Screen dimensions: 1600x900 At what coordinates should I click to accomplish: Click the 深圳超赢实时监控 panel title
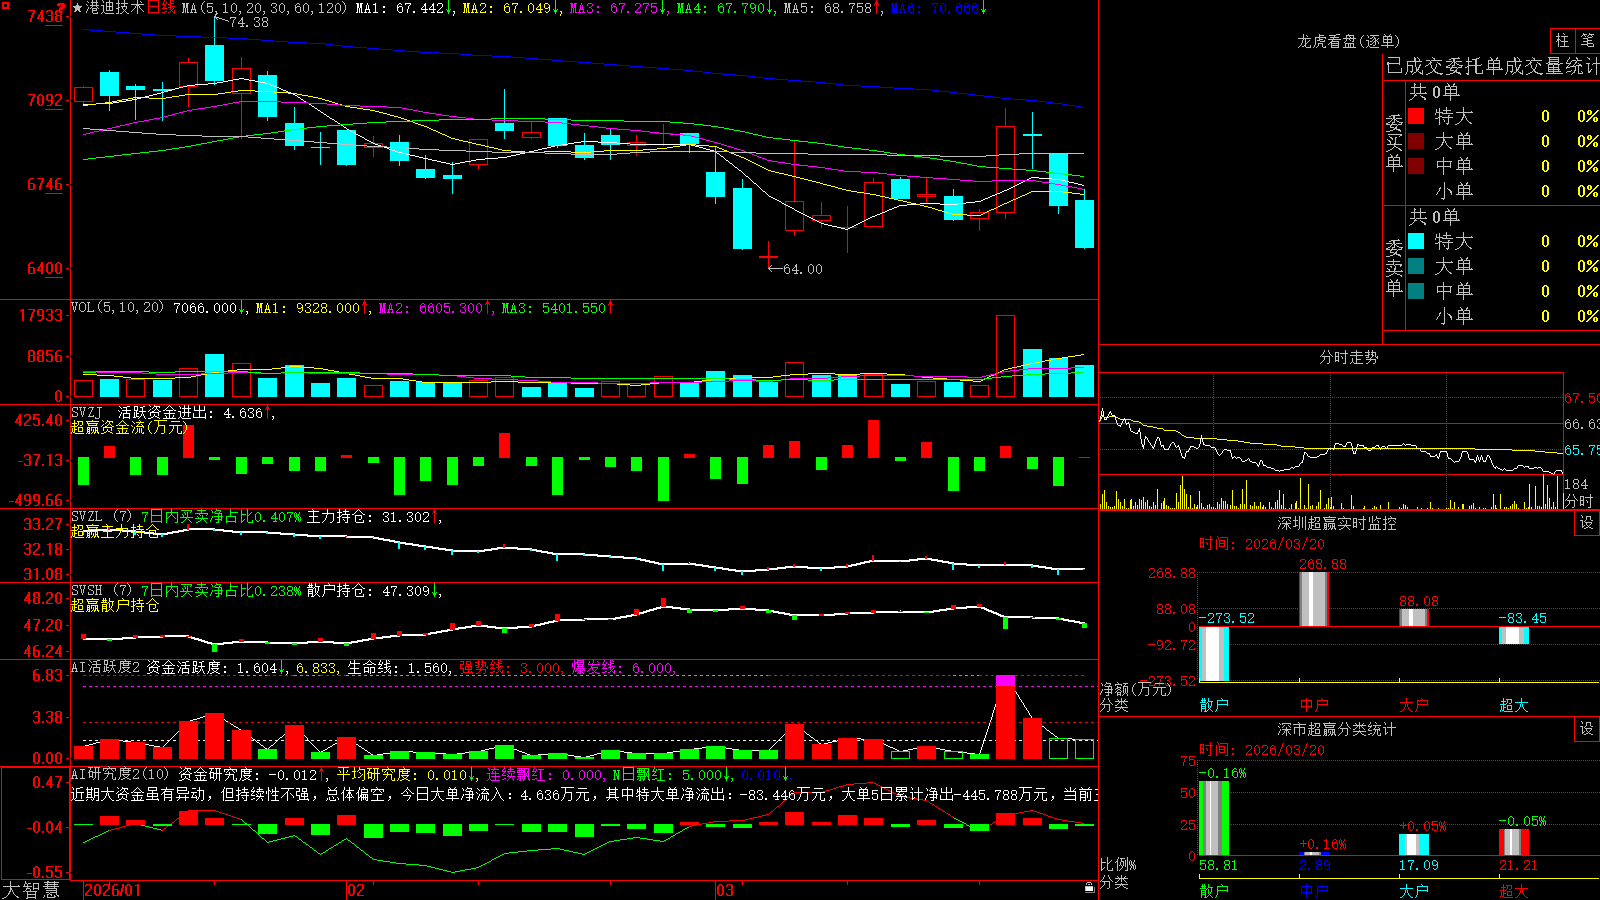(x=1337, y=523)
